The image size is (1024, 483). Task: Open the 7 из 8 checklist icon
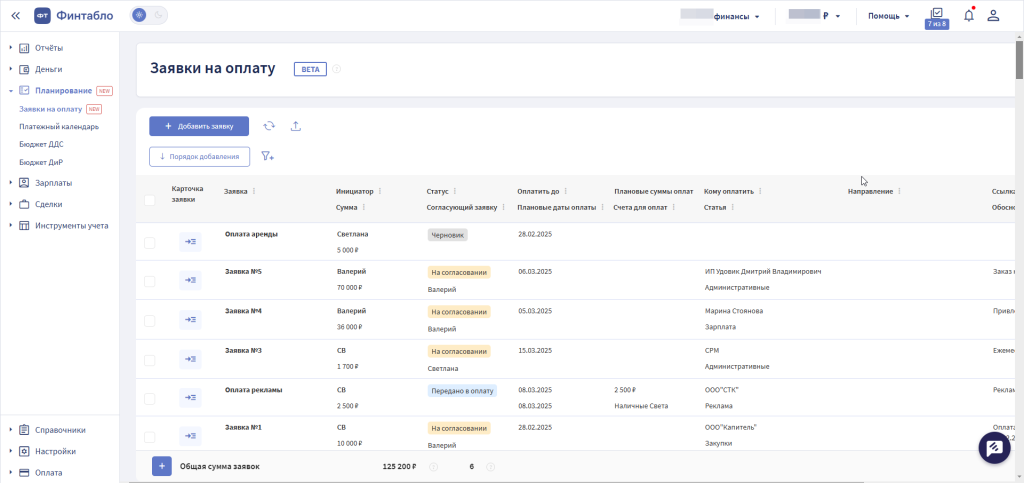point(936,18)
